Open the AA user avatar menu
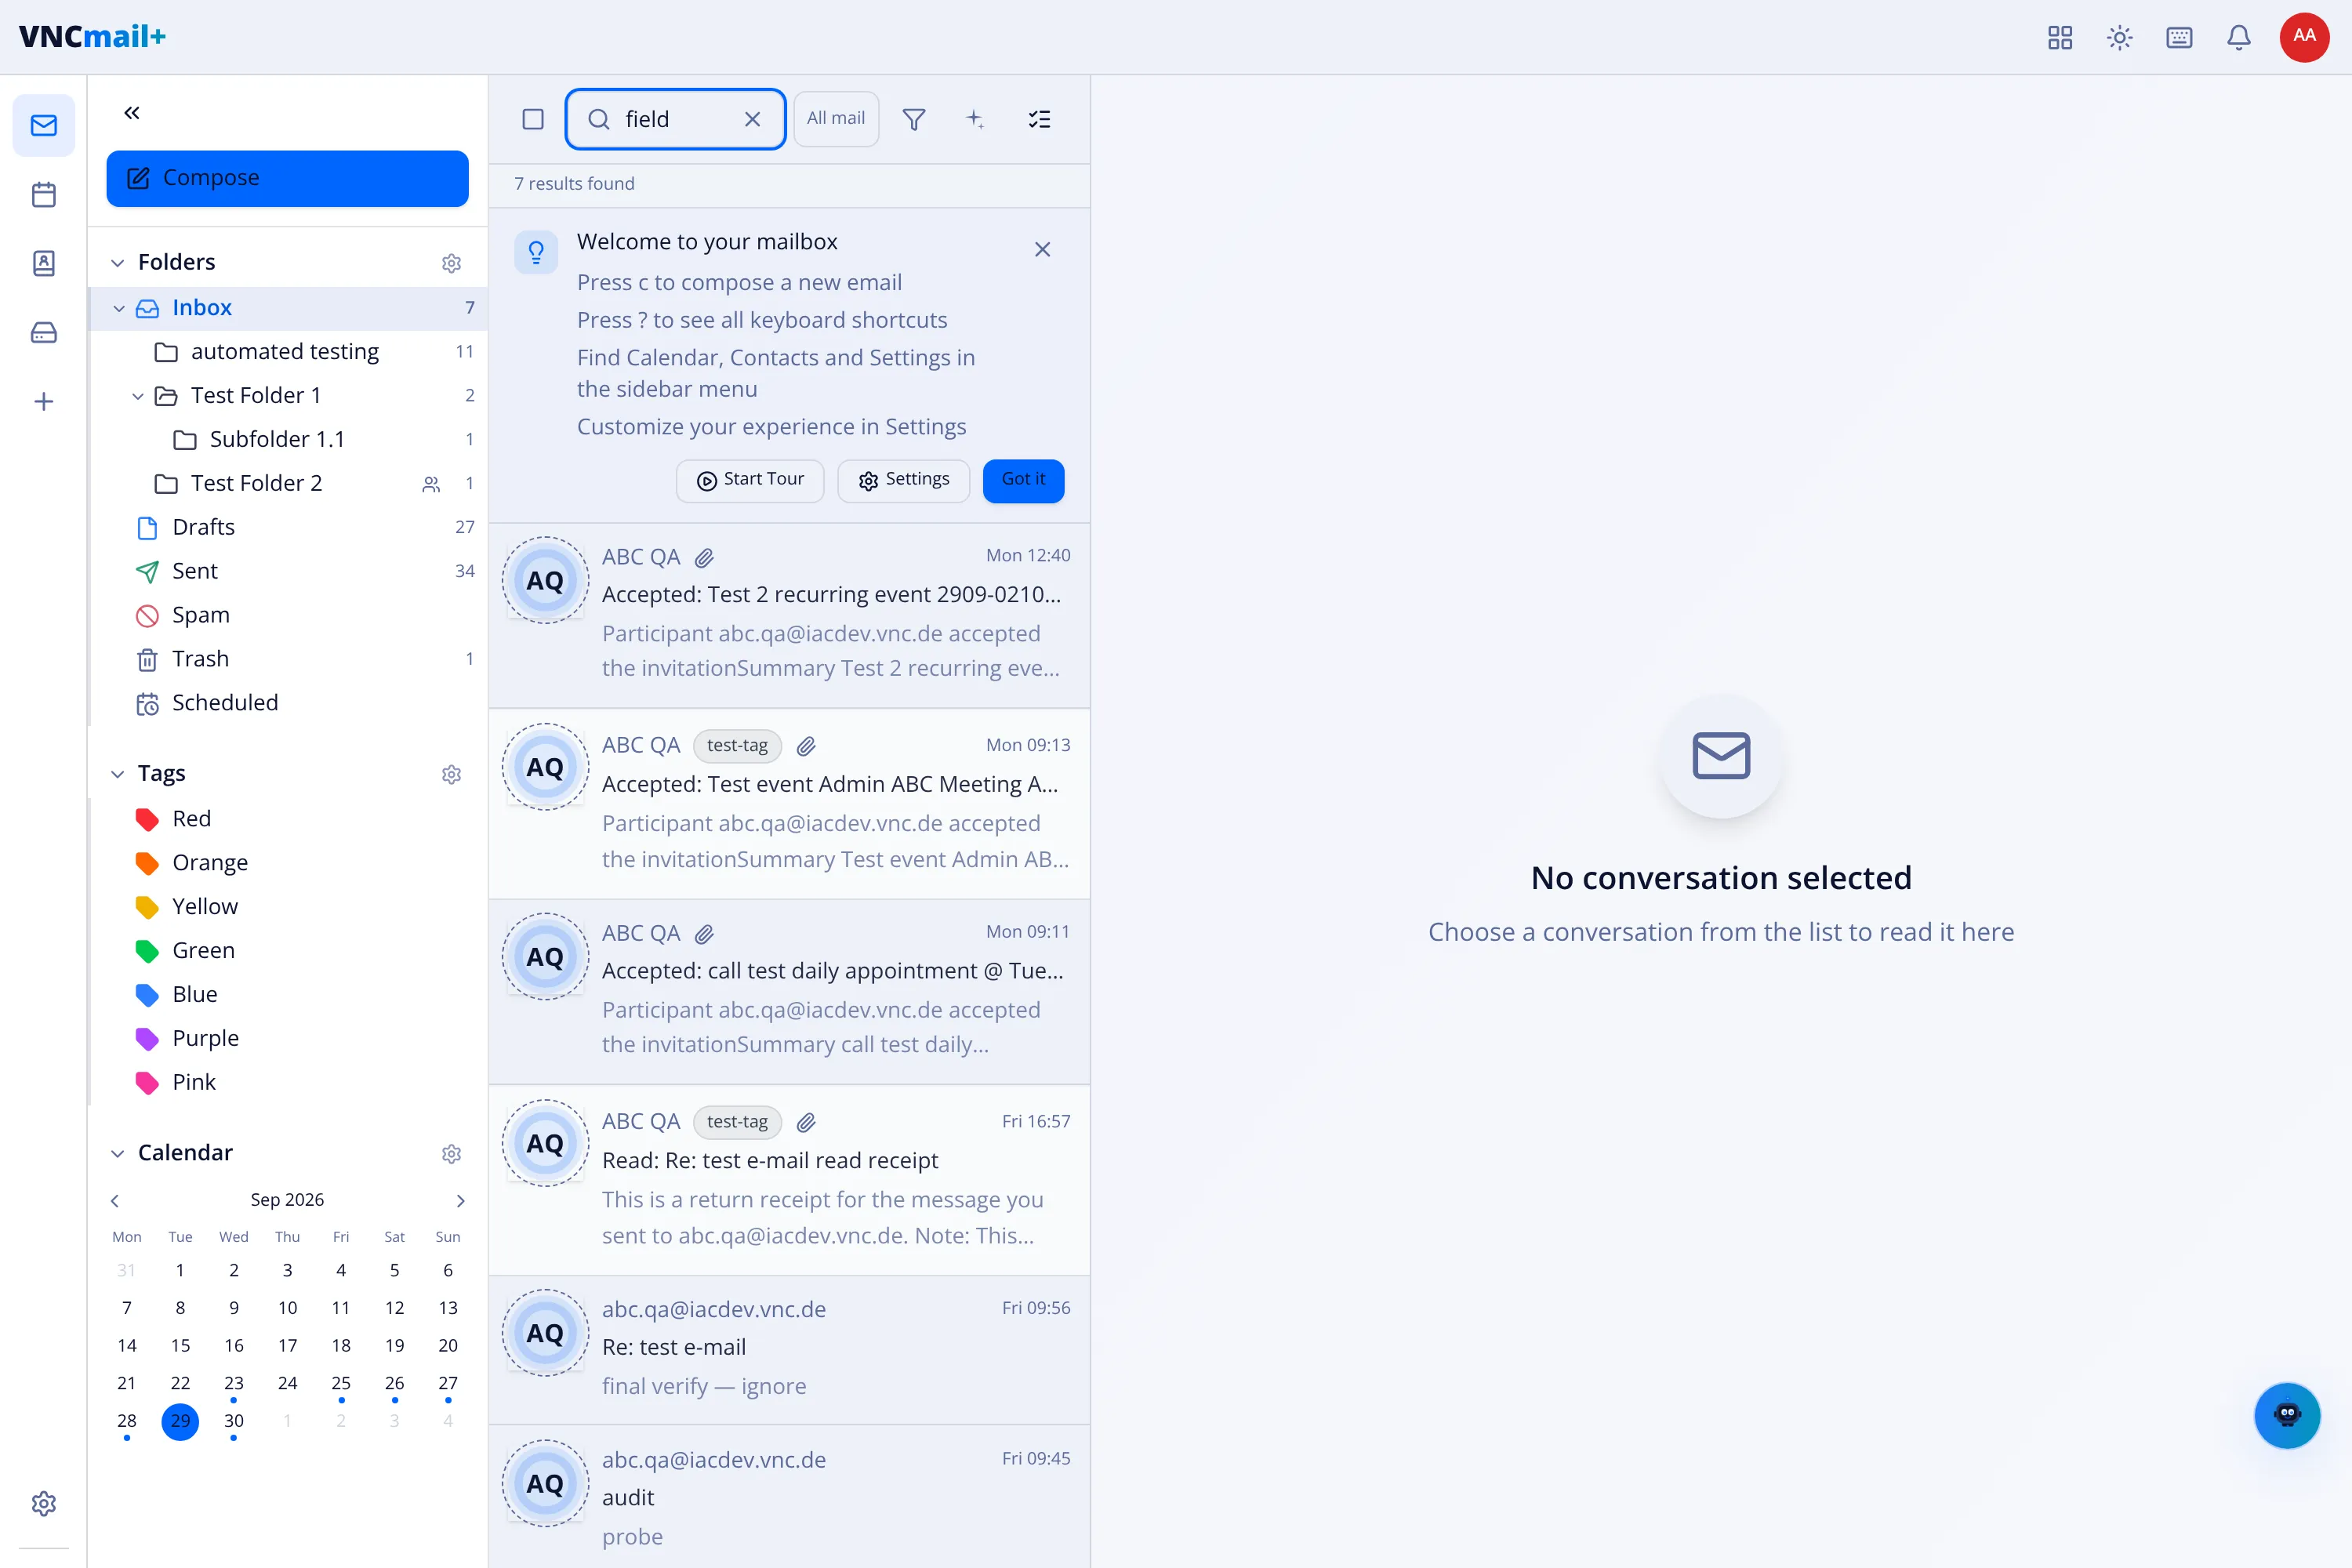 [x=2305, y=38]
